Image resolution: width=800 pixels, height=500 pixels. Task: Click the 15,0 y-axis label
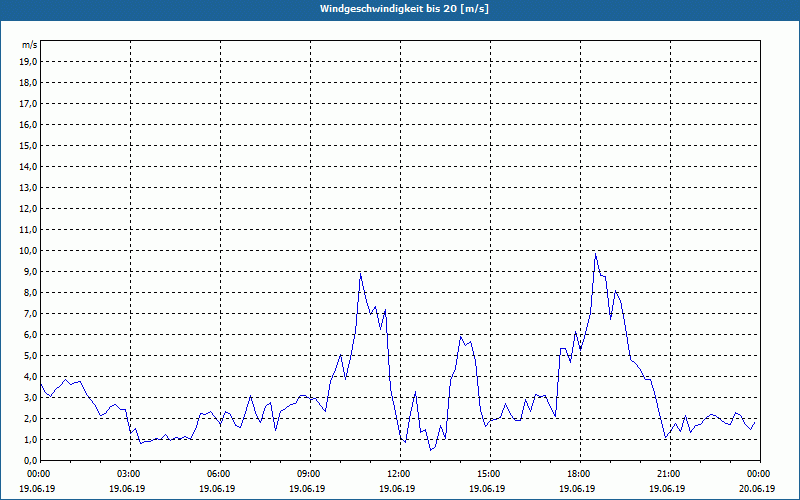pos(28,145)
